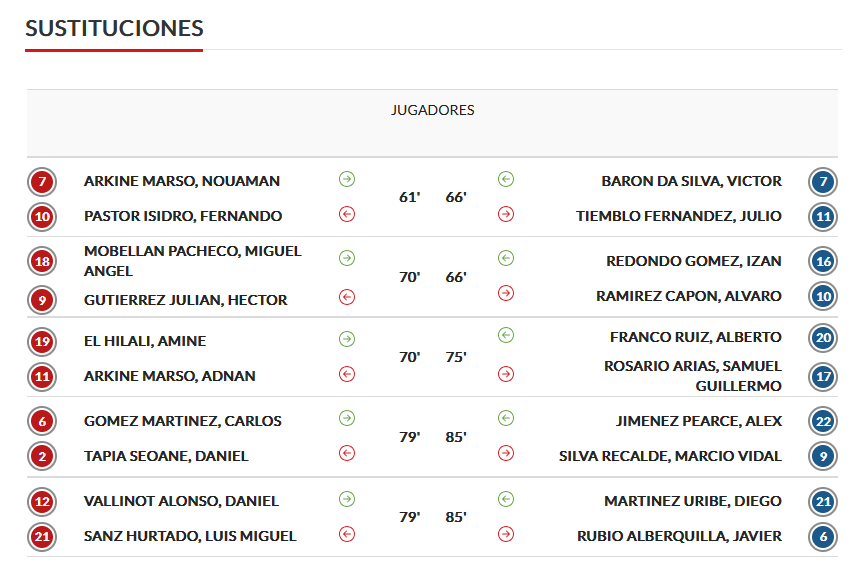Click the red arrow beside Silva Recalde, Marcio Vidal

[x=506, y=453]
